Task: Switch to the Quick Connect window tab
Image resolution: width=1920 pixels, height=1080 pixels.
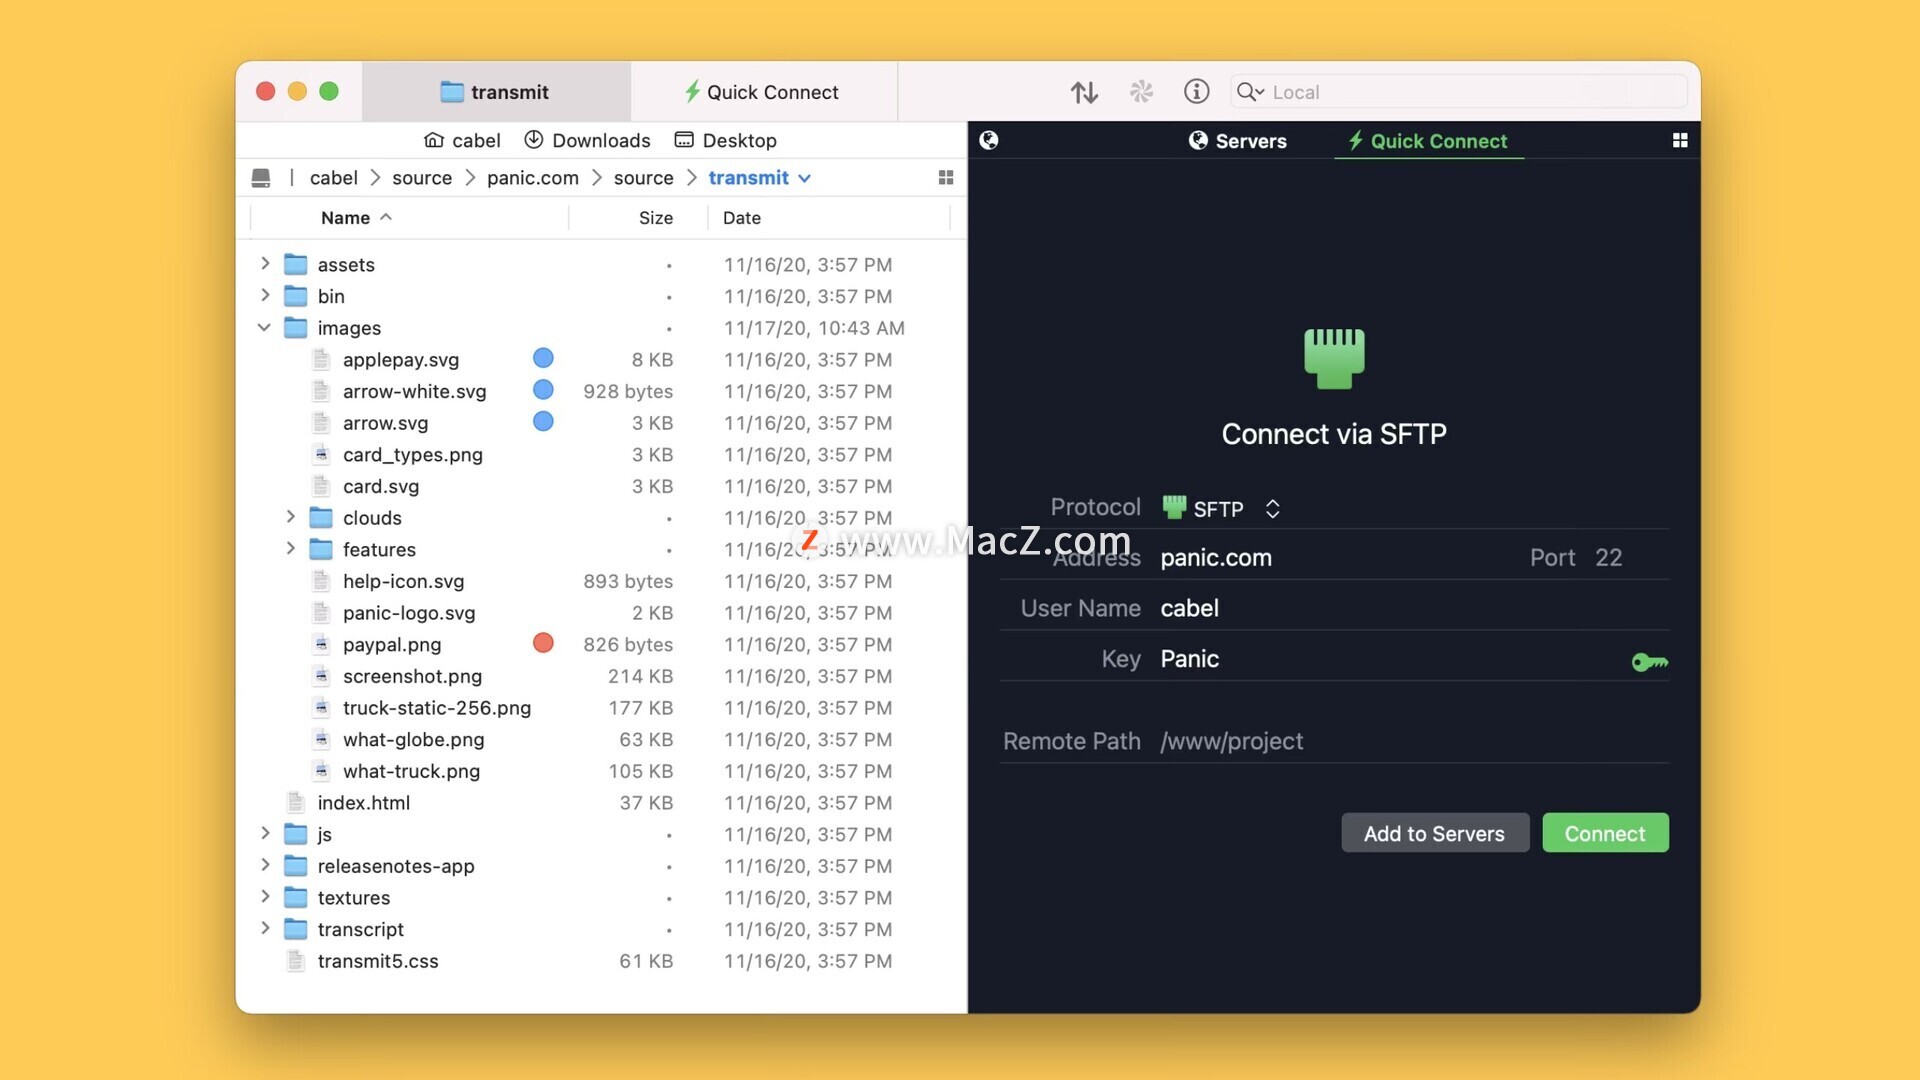Action: (764, 92)
